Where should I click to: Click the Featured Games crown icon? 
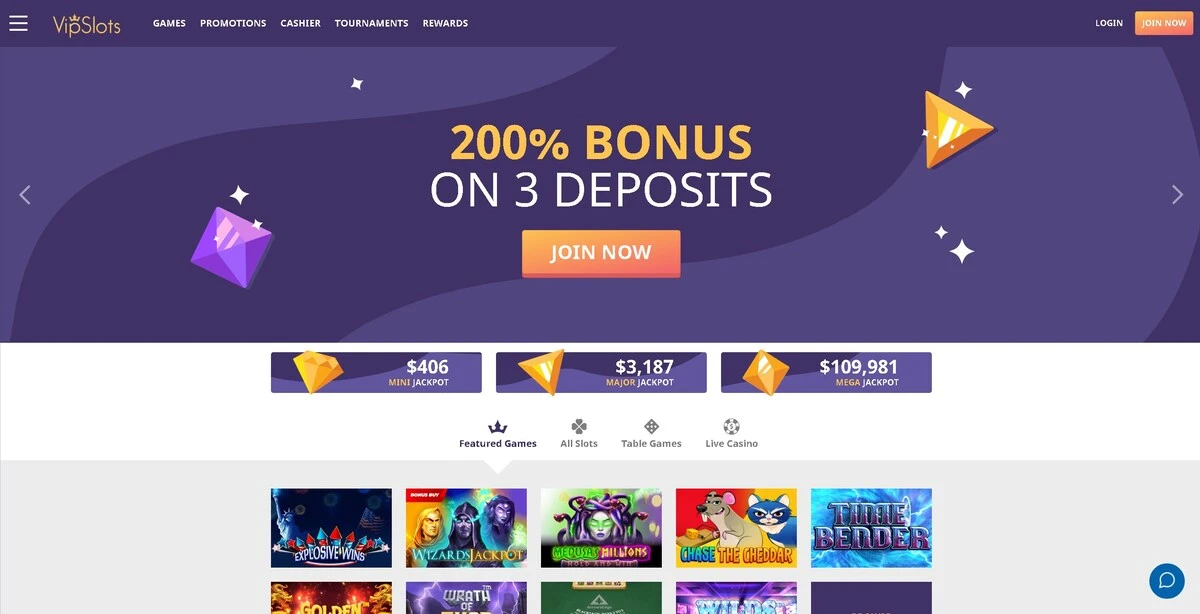tap(497, 427)
